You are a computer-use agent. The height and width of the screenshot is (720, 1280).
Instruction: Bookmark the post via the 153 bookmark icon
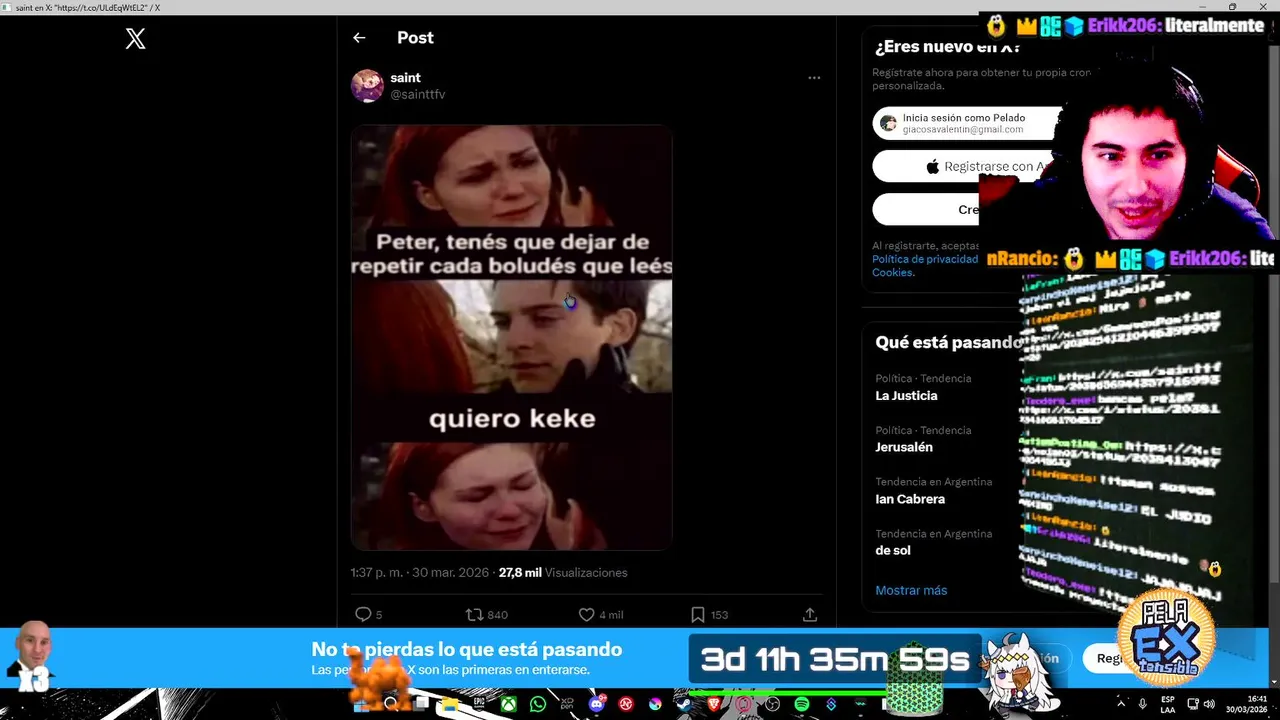[698, 614]
